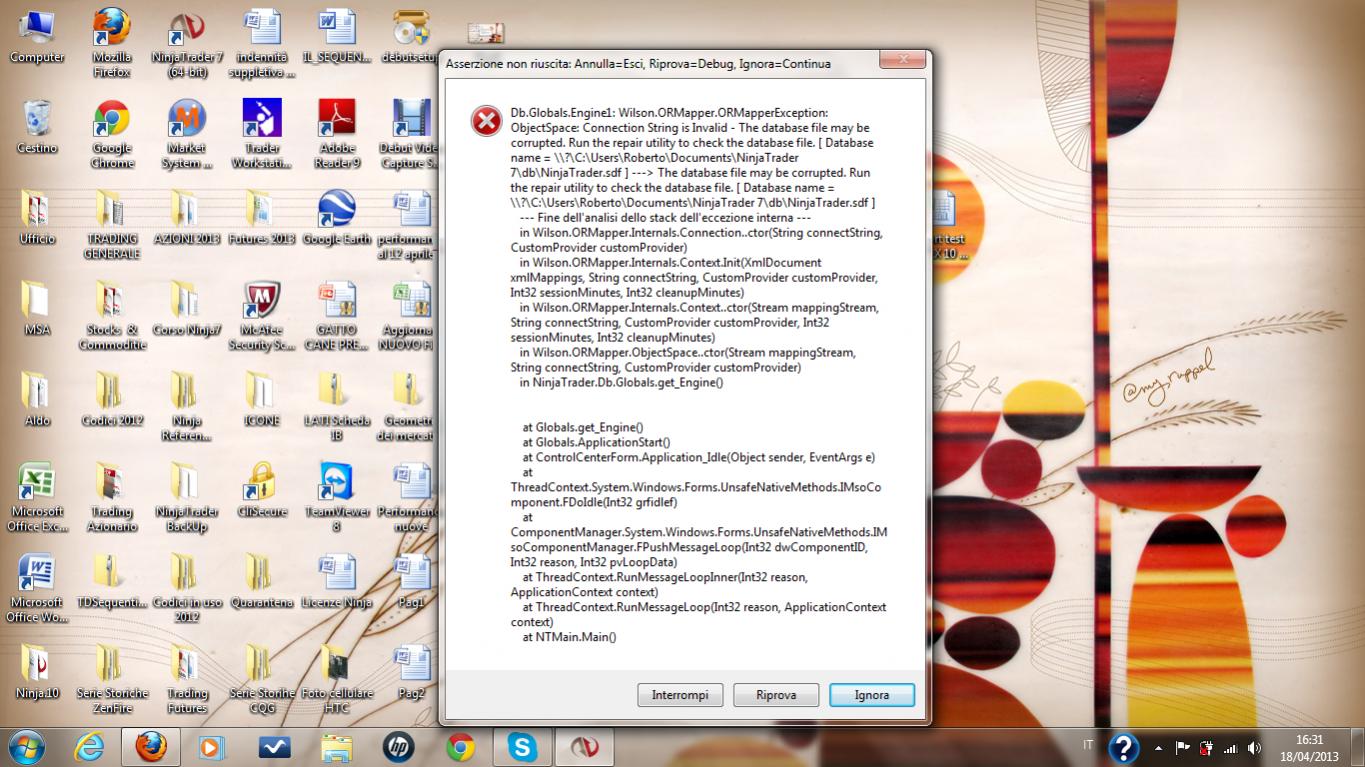Select the Trader Workstation desktop icon
This screenshot has width=1365, height=767.
[262, 134]
